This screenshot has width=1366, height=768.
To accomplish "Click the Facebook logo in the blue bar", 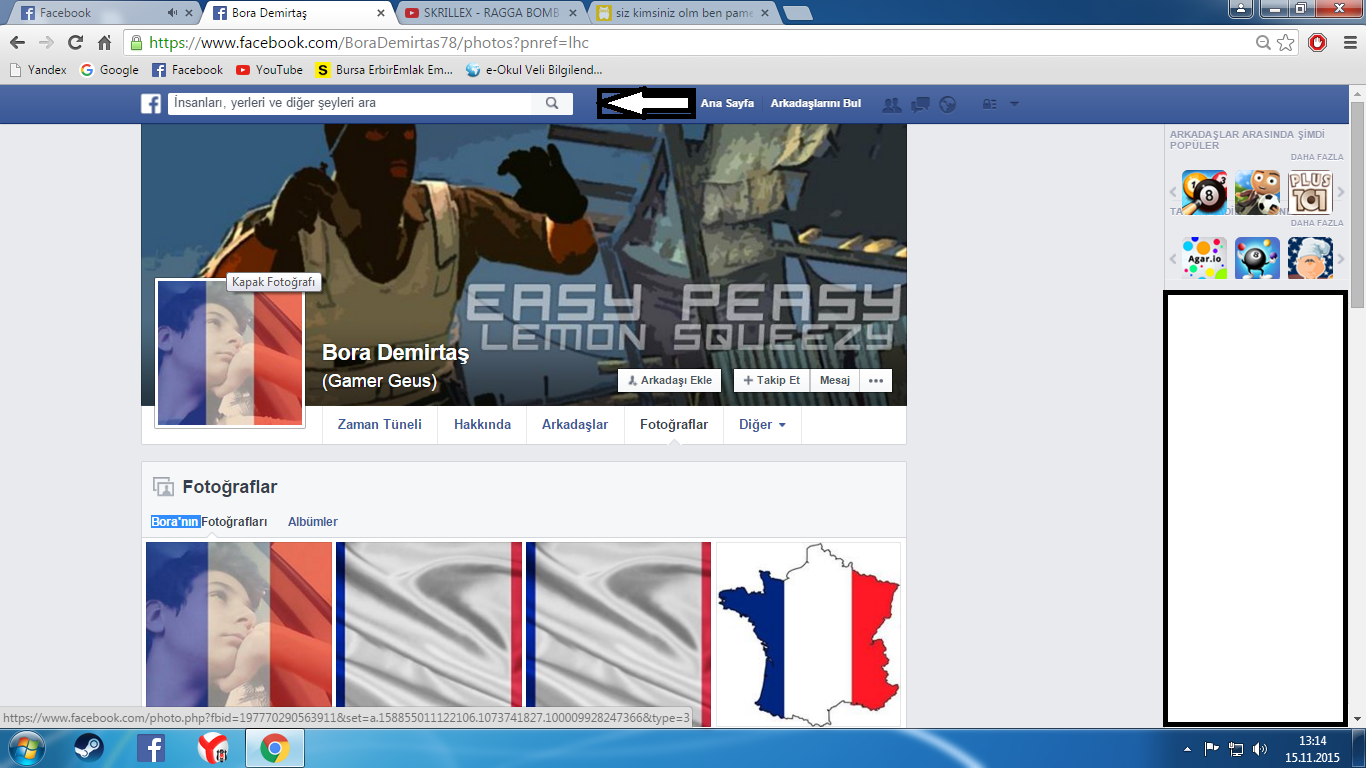I will (x=151, y=103).
